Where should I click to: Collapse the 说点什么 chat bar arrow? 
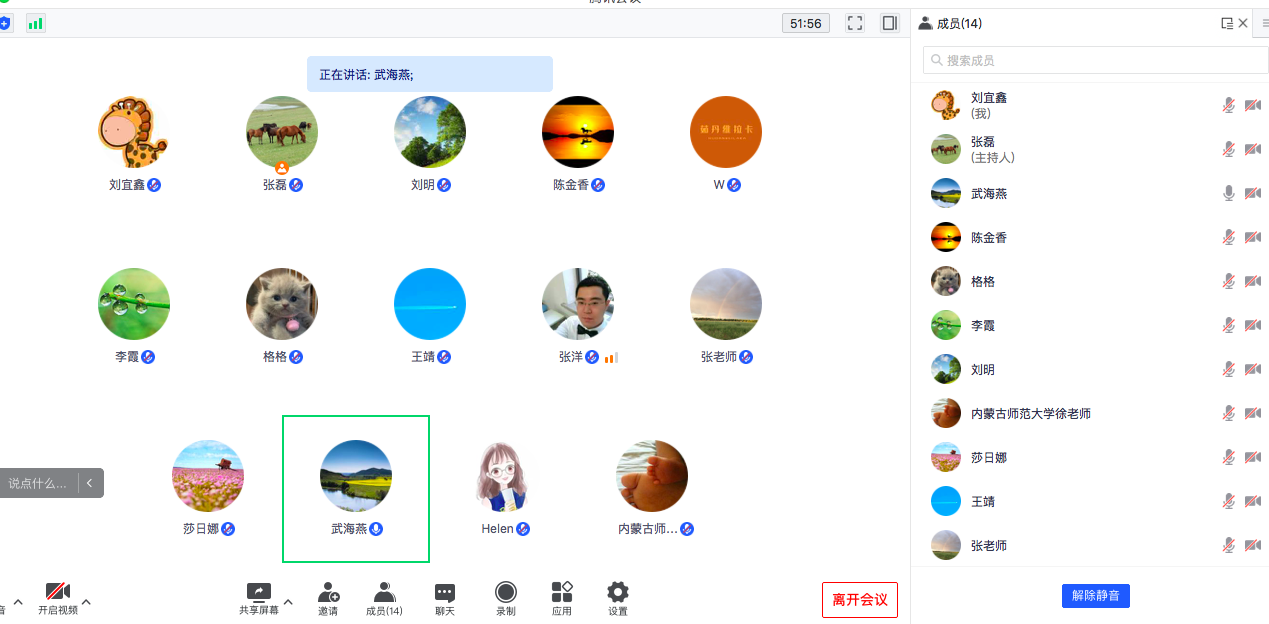(90, 483)
